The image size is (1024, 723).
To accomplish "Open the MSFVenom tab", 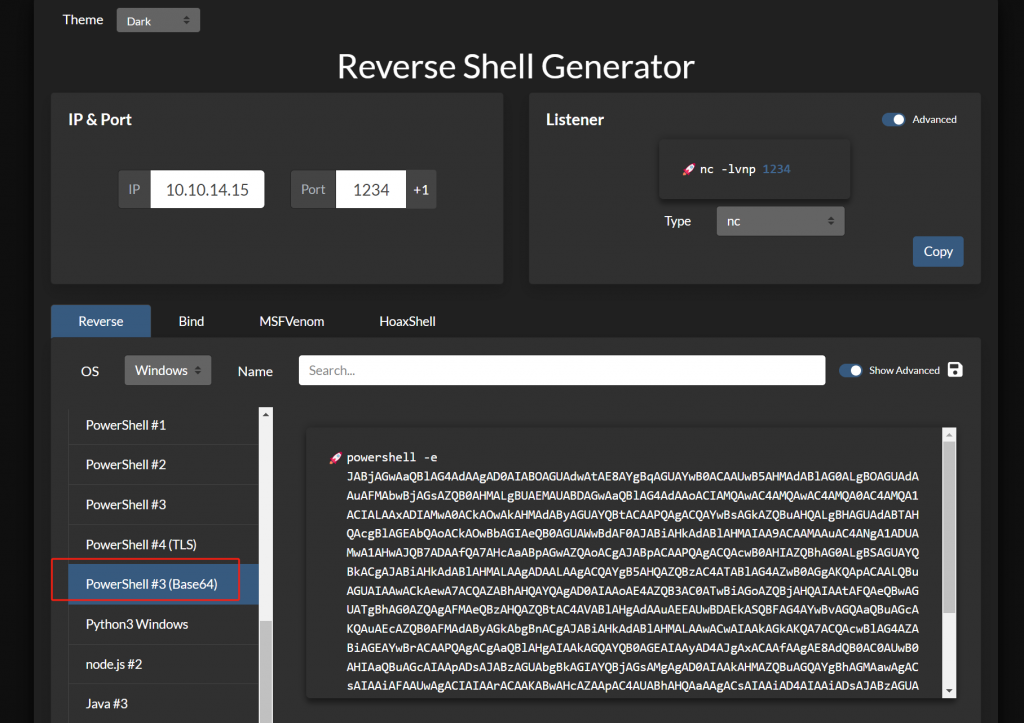I will [x=292, y=321].
